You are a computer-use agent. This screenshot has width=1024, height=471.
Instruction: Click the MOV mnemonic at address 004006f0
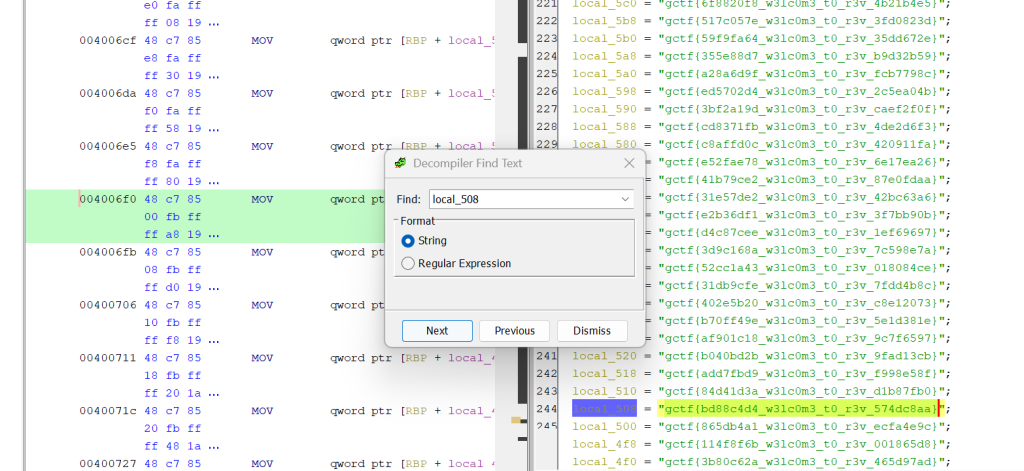coord(262,199)
